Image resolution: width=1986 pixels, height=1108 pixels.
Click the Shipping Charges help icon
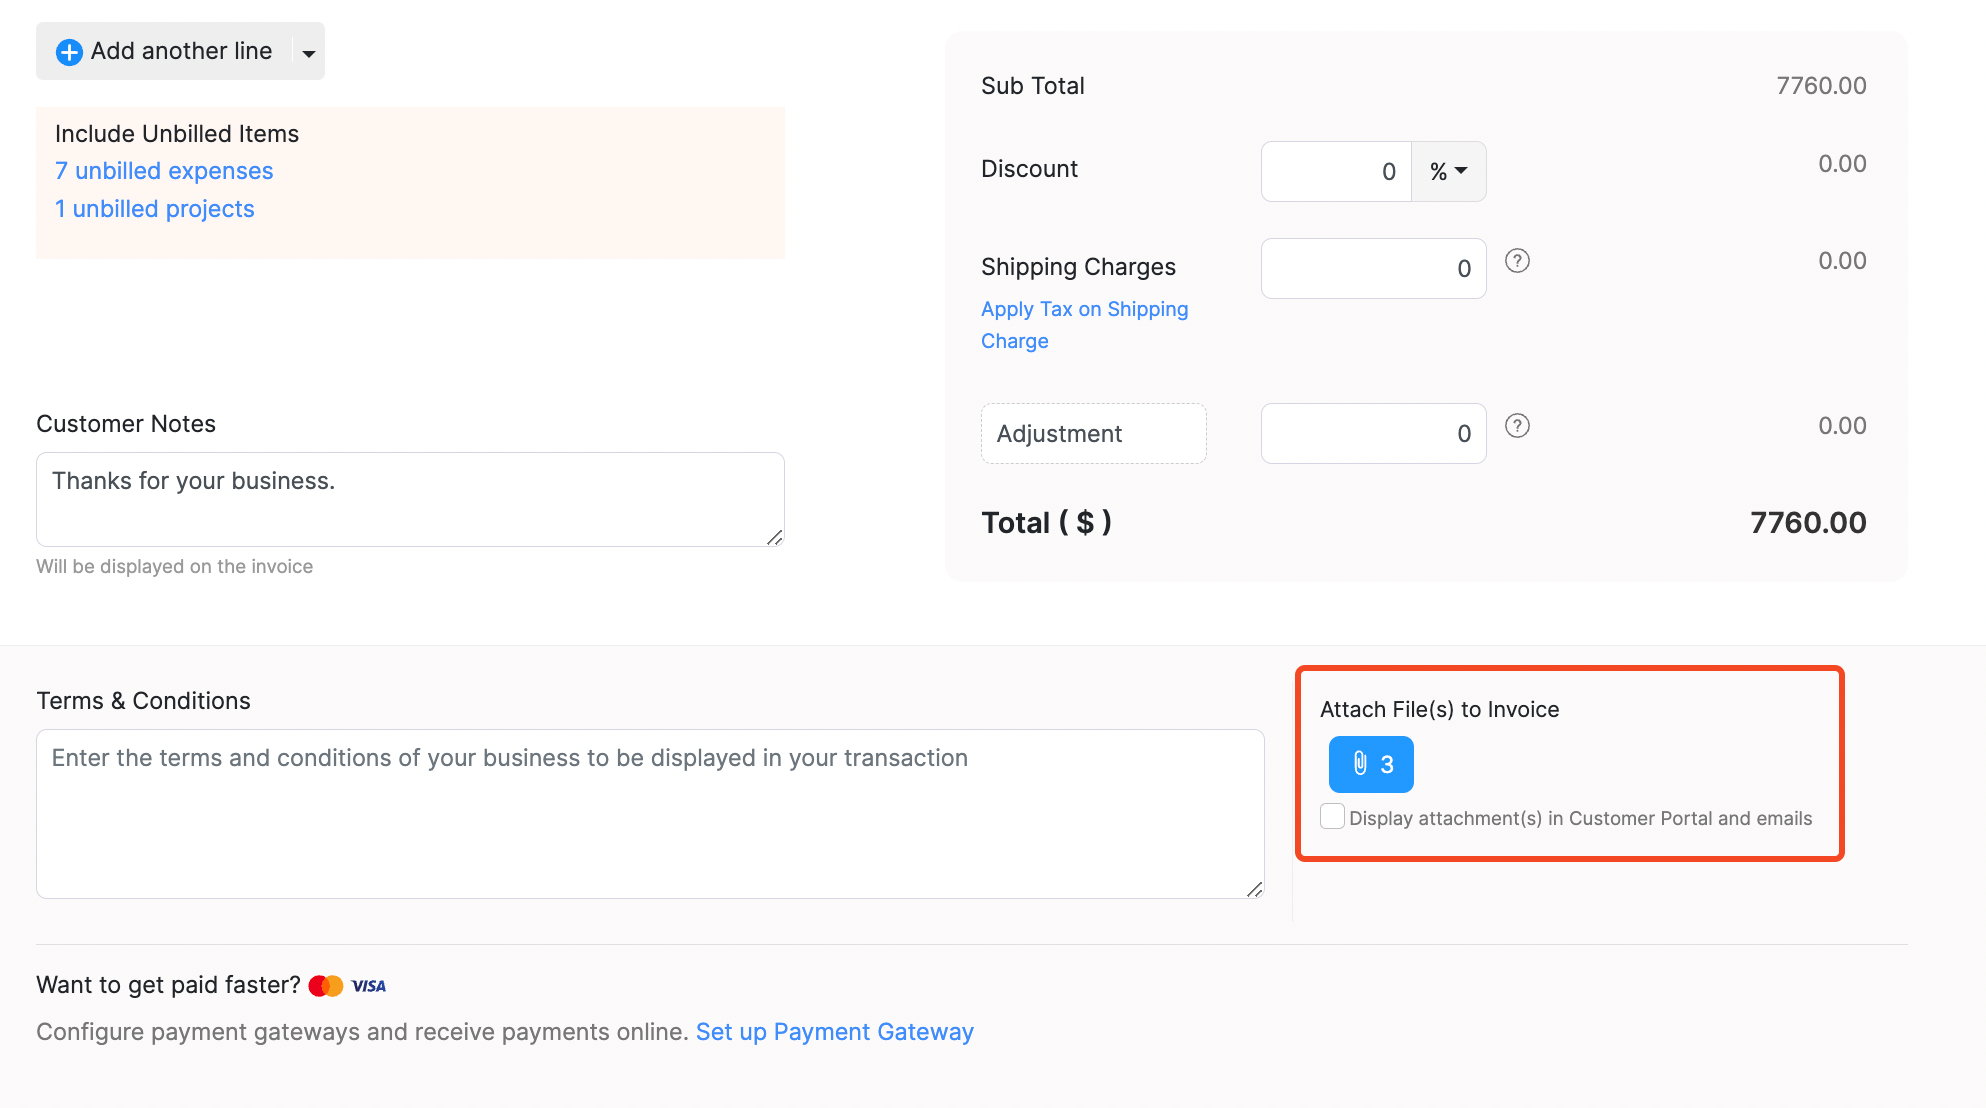[x=1517, y=261]
